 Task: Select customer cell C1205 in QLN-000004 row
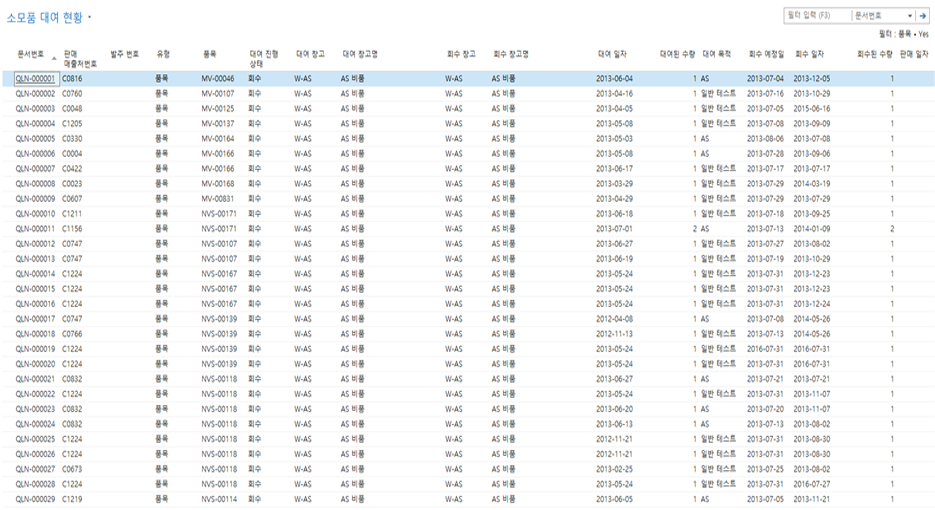(x=72, y=124)
